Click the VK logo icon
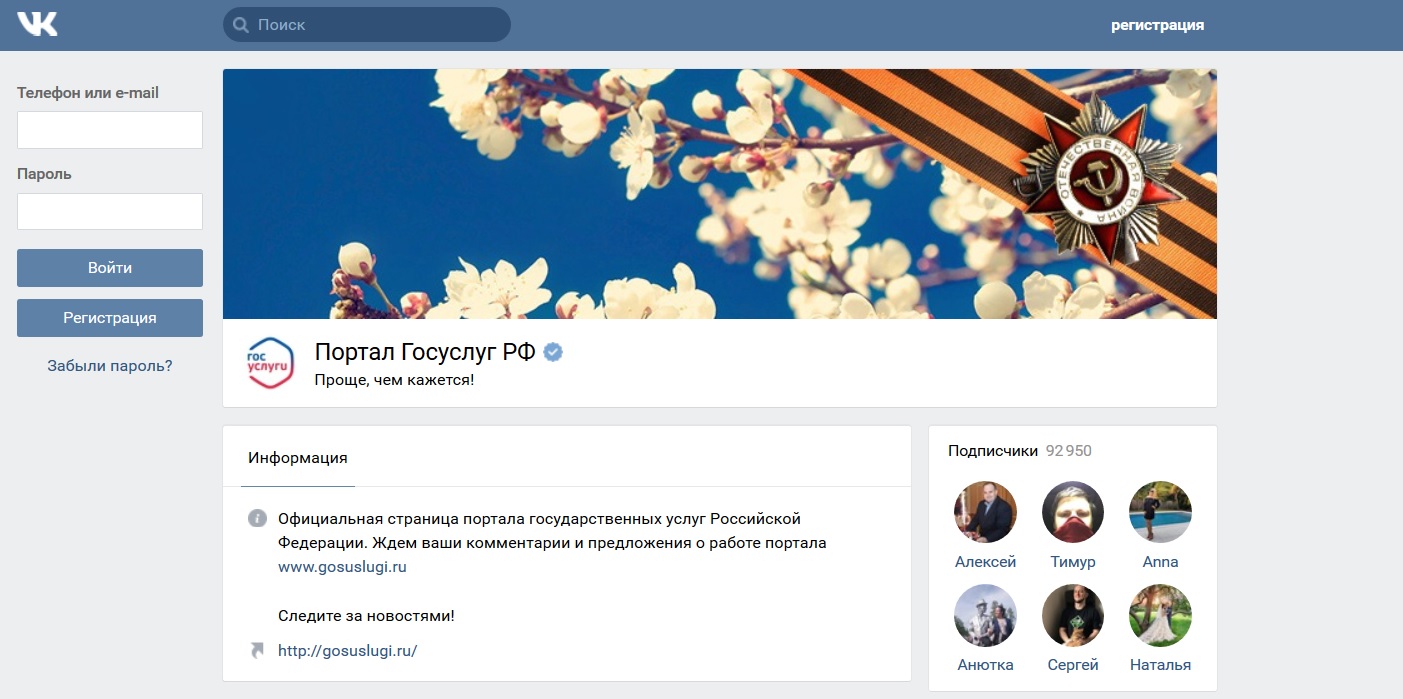 [x=37, y=24]
